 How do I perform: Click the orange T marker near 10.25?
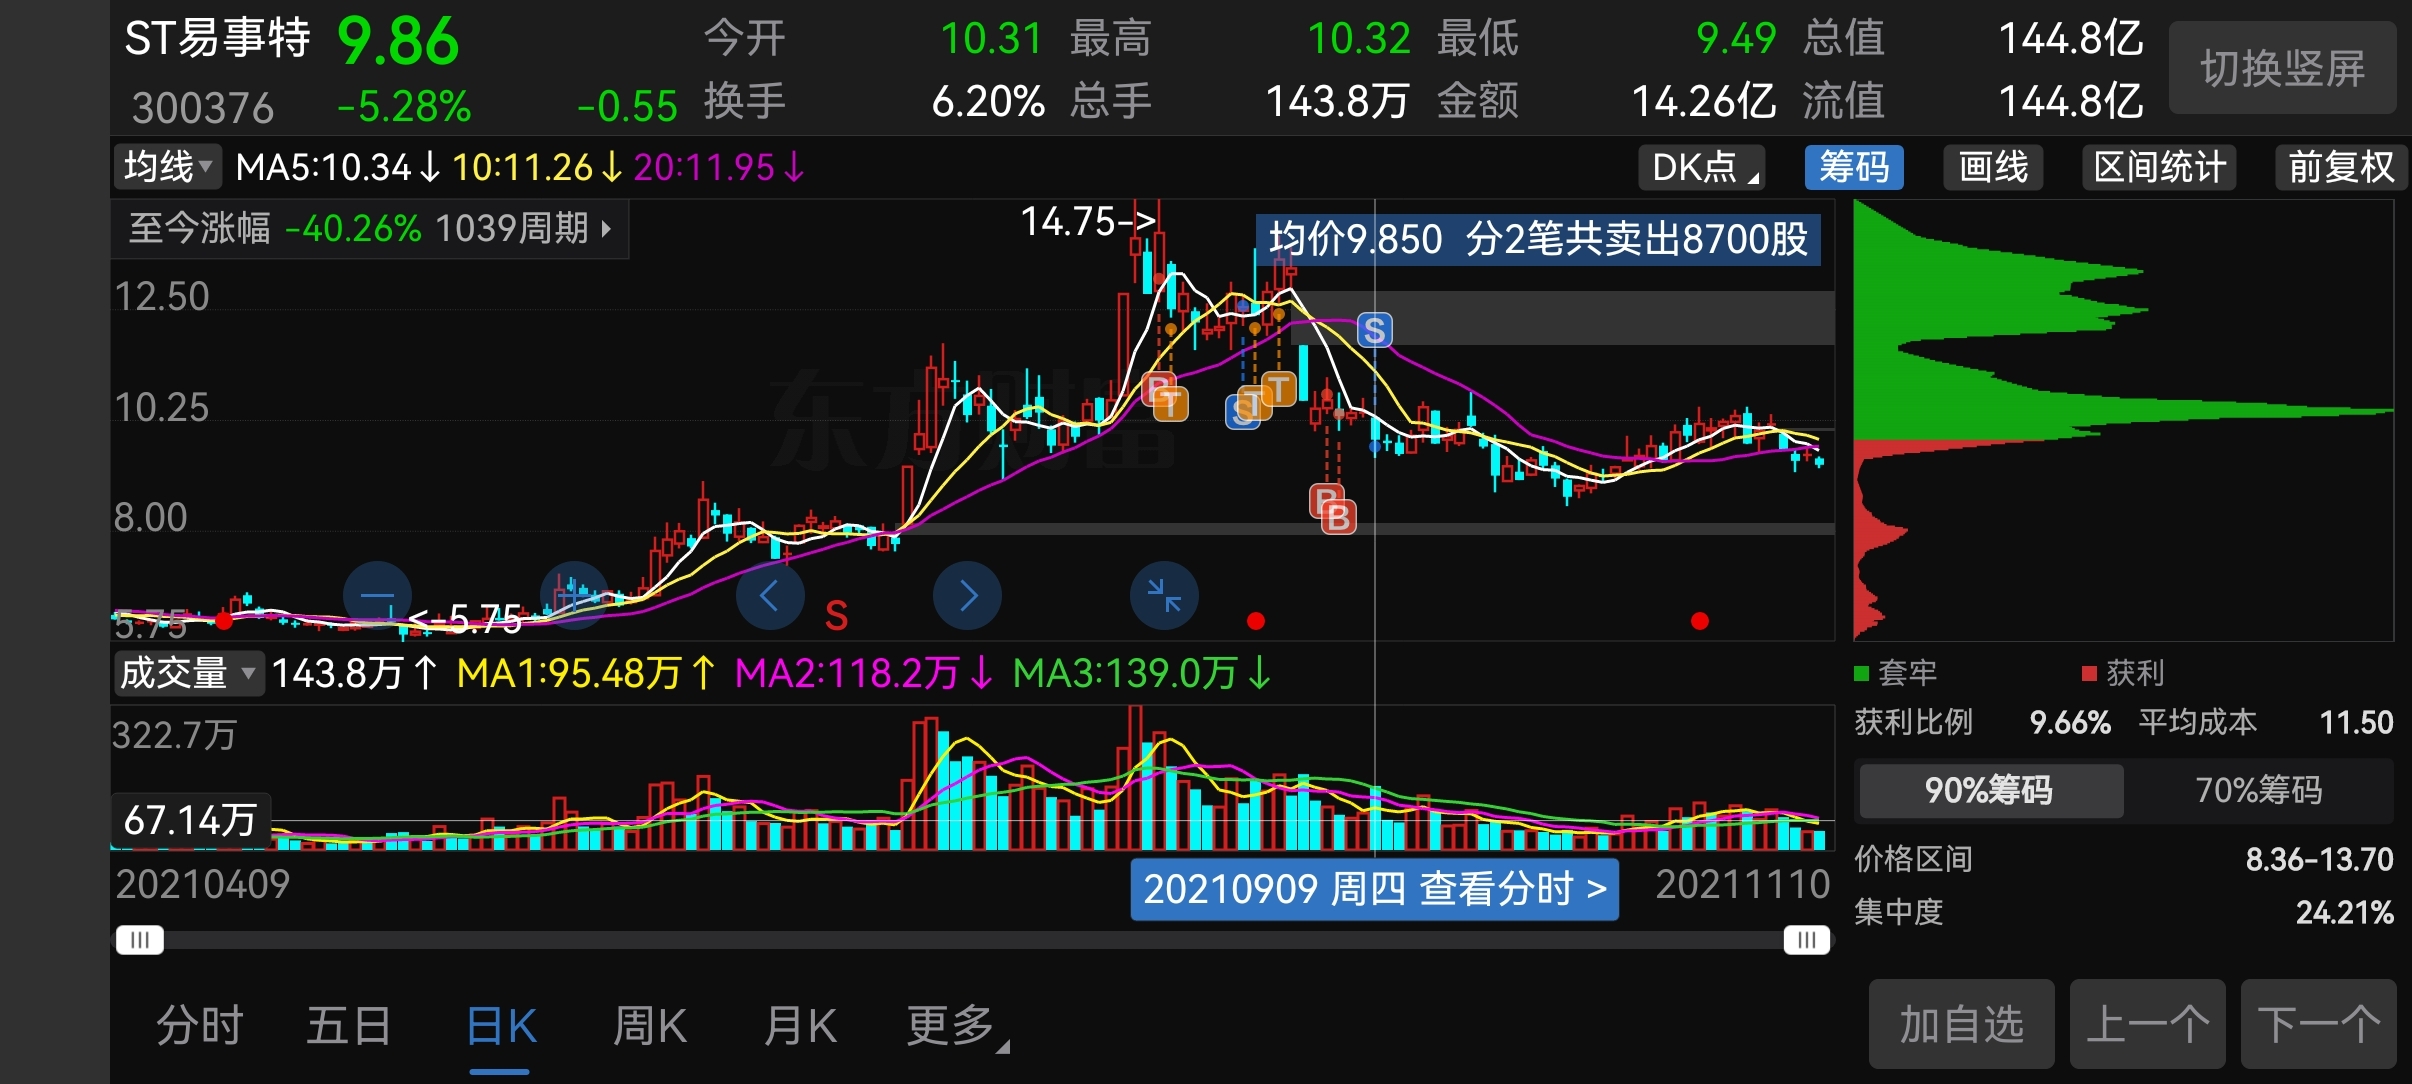point(1170,403)
